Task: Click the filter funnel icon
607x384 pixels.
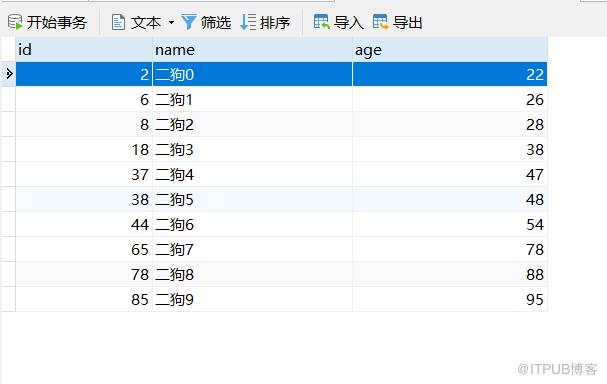Action: coord(189,22)
